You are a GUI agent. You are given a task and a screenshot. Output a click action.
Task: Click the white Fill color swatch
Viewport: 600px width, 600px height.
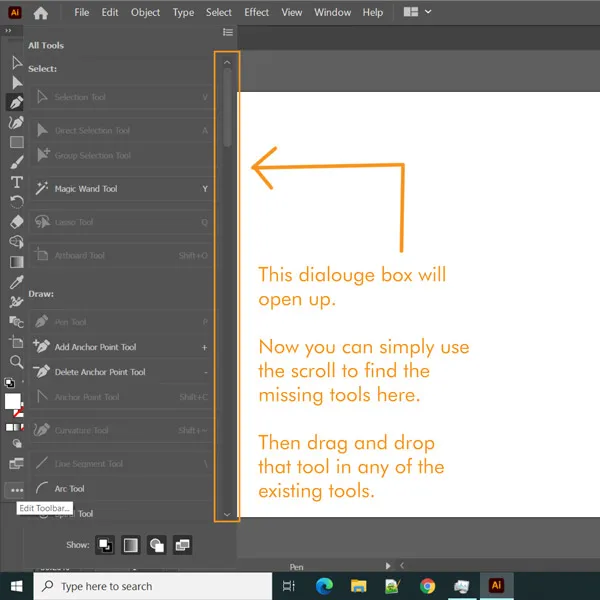click(x=14, y=402)
